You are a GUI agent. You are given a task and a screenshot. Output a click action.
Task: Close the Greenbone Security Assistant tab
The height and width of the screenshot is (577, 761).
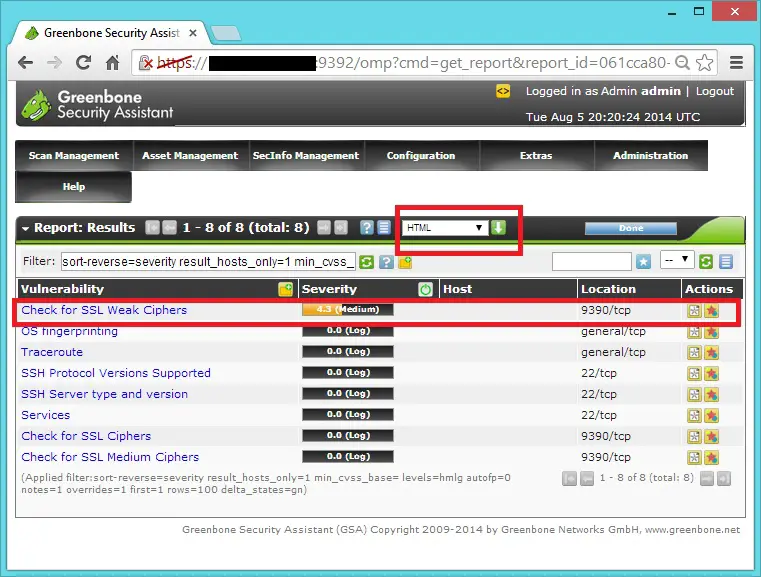click(x=193, y=33)
